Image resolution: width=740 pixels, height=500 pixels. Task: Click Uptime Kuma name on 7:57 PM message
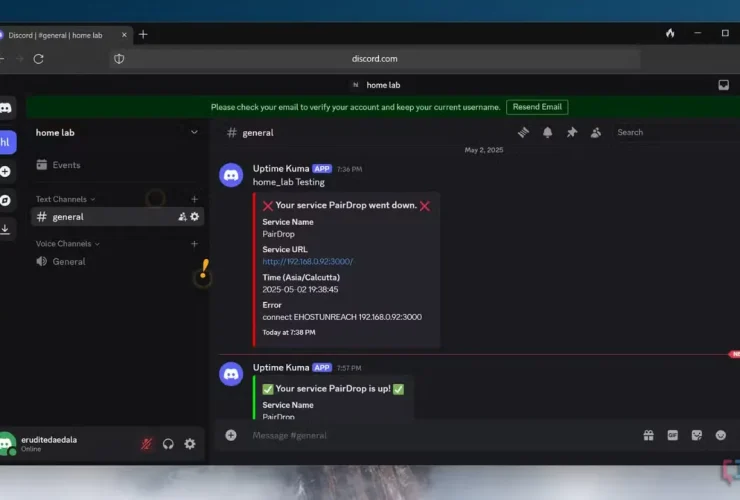281,367
